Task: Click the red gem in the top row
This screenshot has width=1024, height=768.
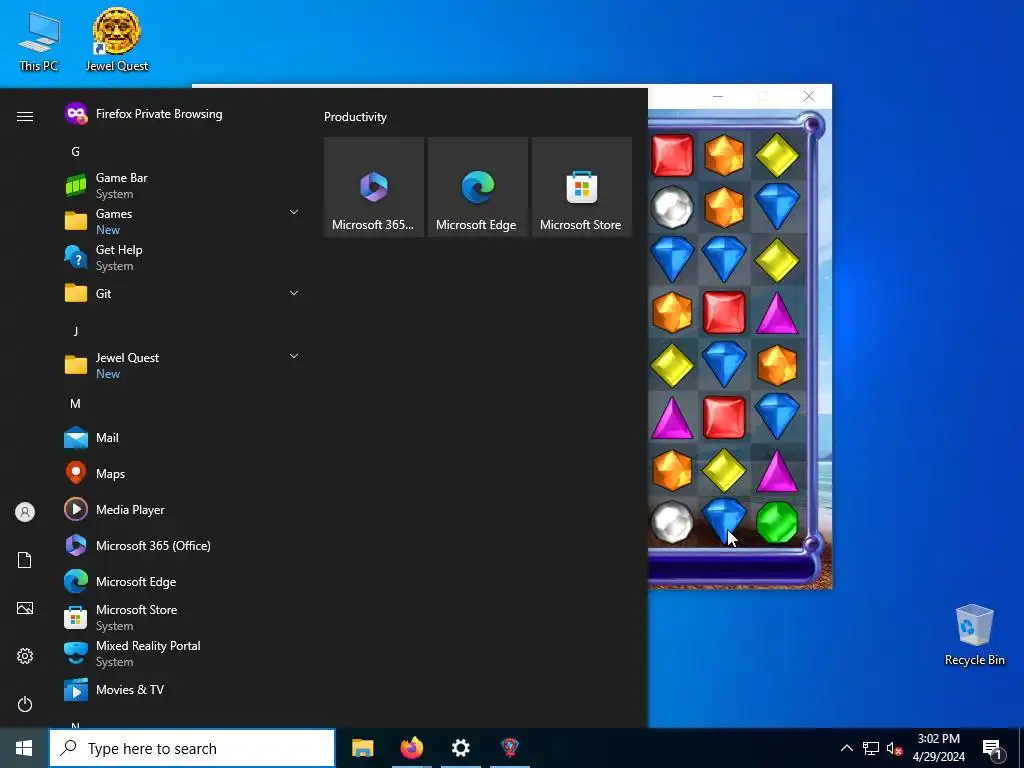Action: pos(672,155)
